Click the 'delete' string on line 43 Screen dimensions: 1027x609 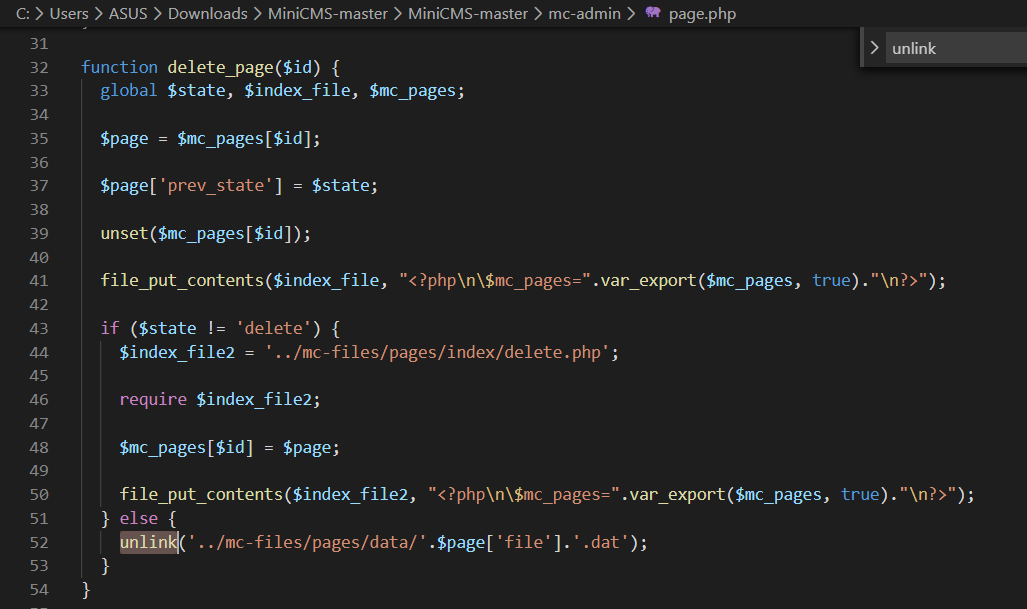coord(274,328)
